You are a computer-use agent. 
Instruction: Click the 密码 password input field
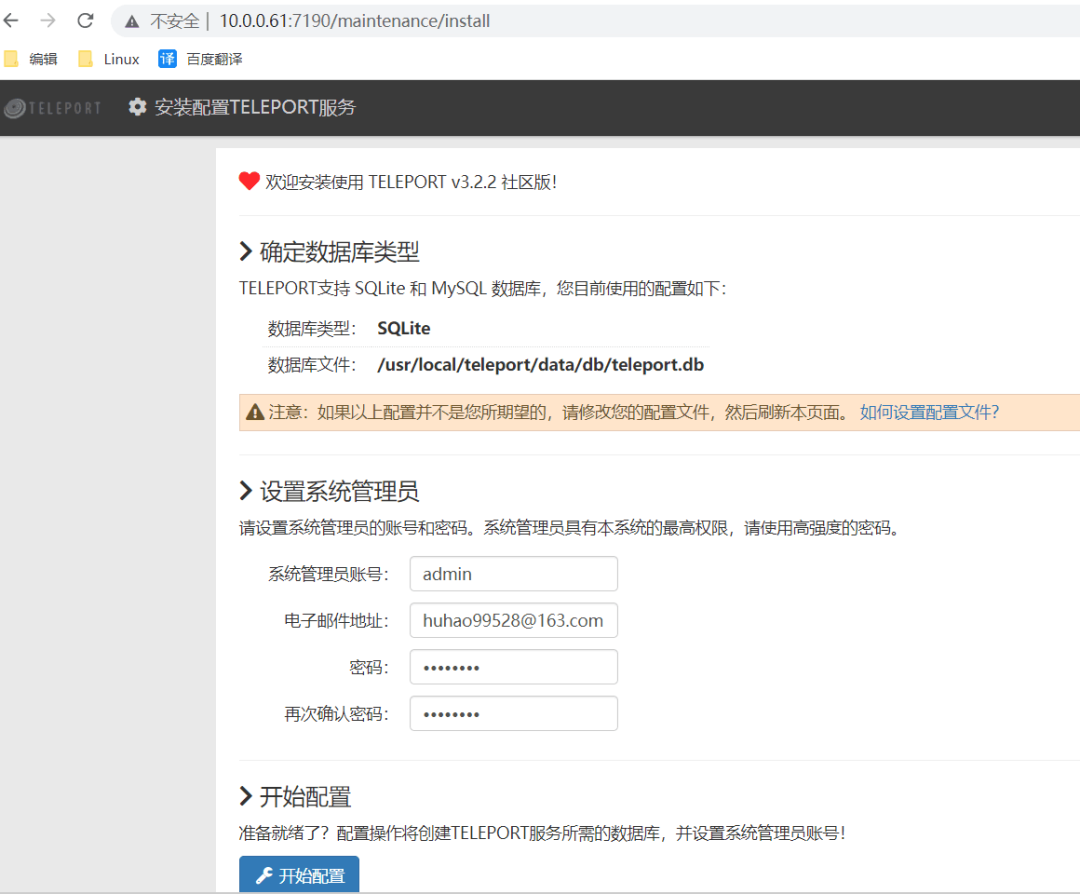coord(513,666)
